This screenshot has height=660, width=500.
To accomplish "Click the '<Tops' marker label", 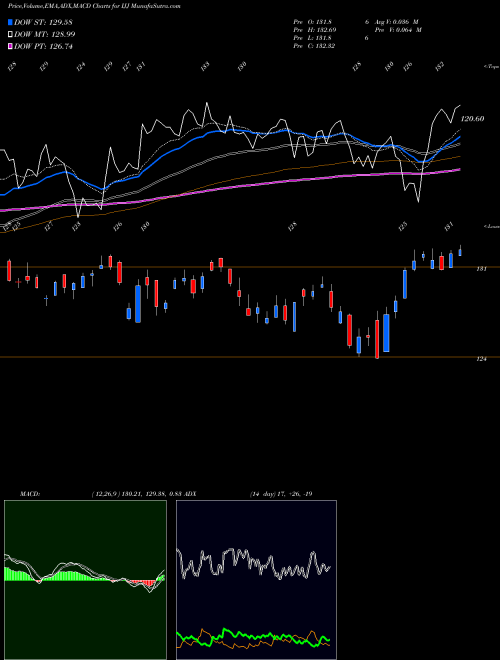I will click(x=491, y=67).
